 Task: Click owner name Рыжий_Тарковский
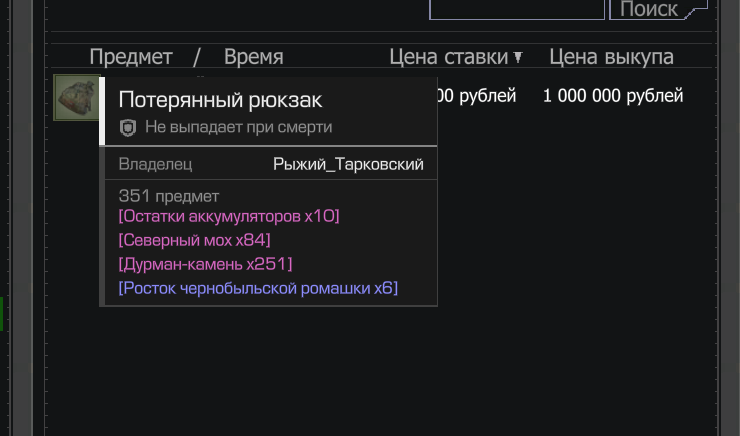tap(348, 164)
